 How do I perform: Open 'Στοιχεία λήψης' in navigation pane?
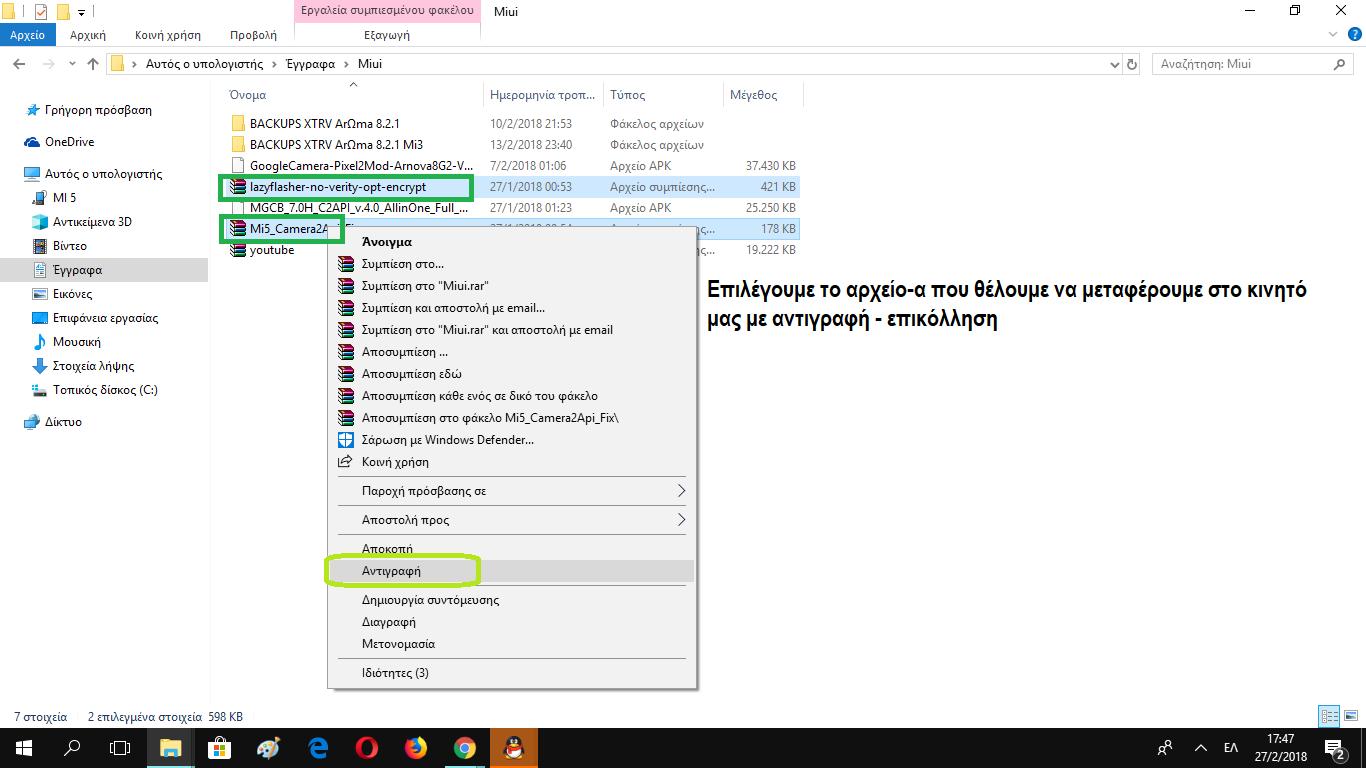[x=93, y=366]
